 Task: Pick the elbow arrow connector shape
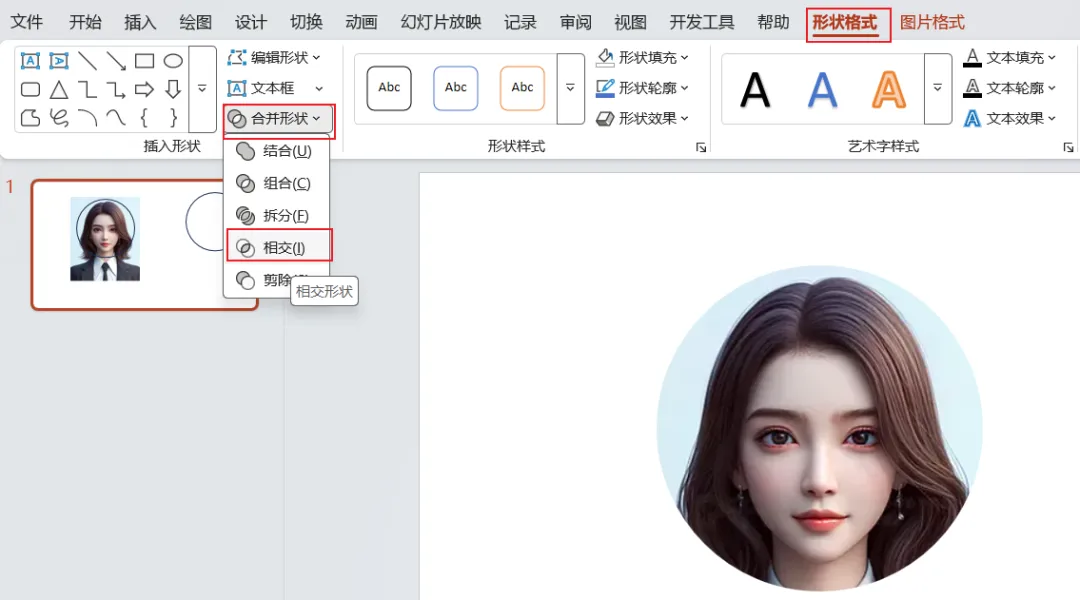point(116,90)
